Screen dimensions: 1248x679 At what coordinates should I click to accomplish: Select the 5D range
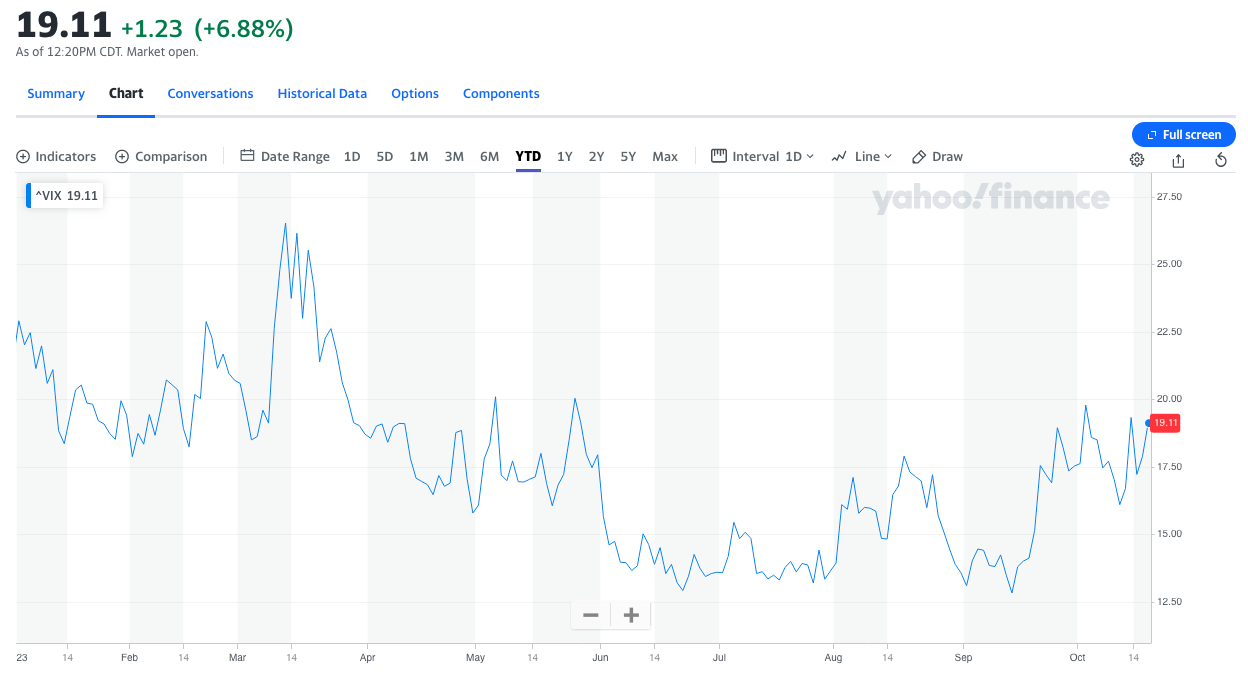(385, 156)
